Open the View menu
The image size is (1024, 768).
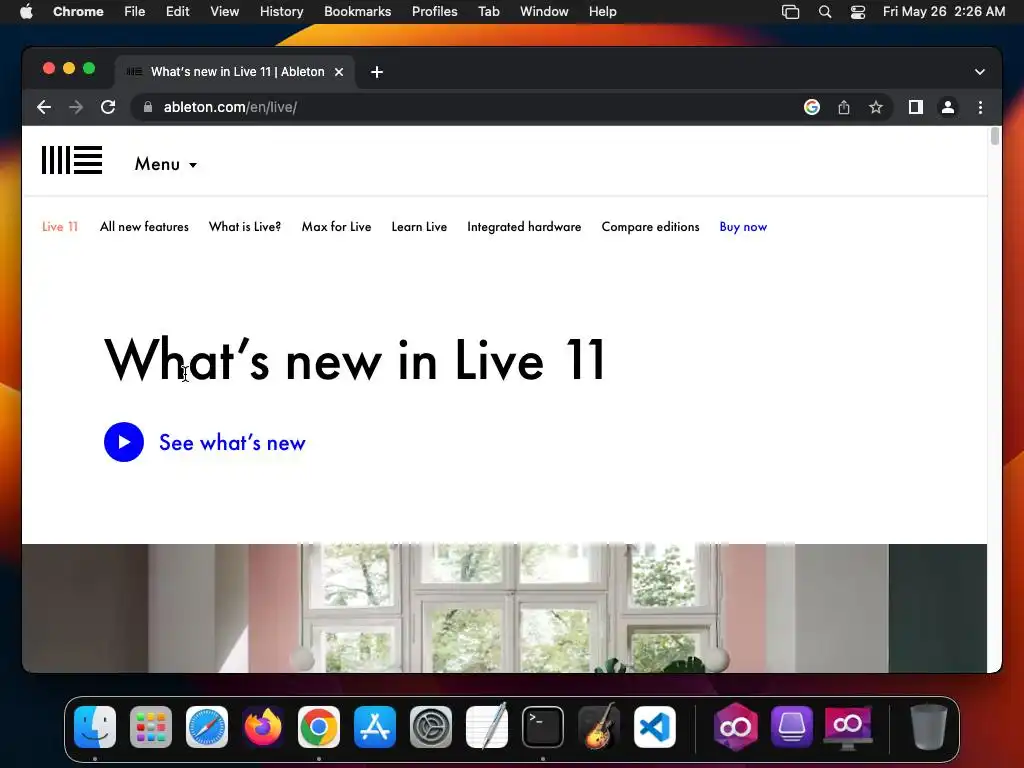[x=225, y=12]
